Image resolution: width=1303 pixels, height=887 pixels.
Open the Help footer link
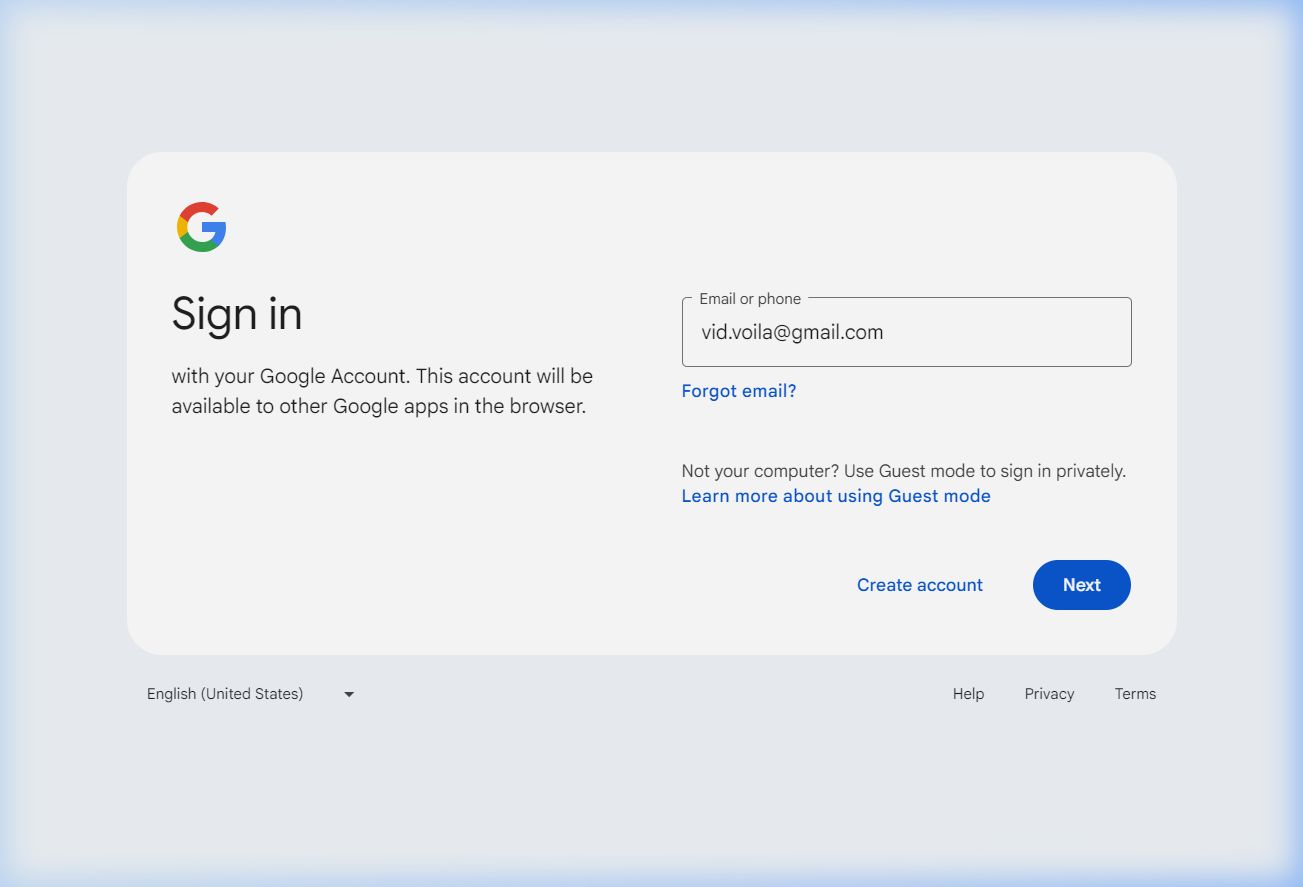pos(968,694)
